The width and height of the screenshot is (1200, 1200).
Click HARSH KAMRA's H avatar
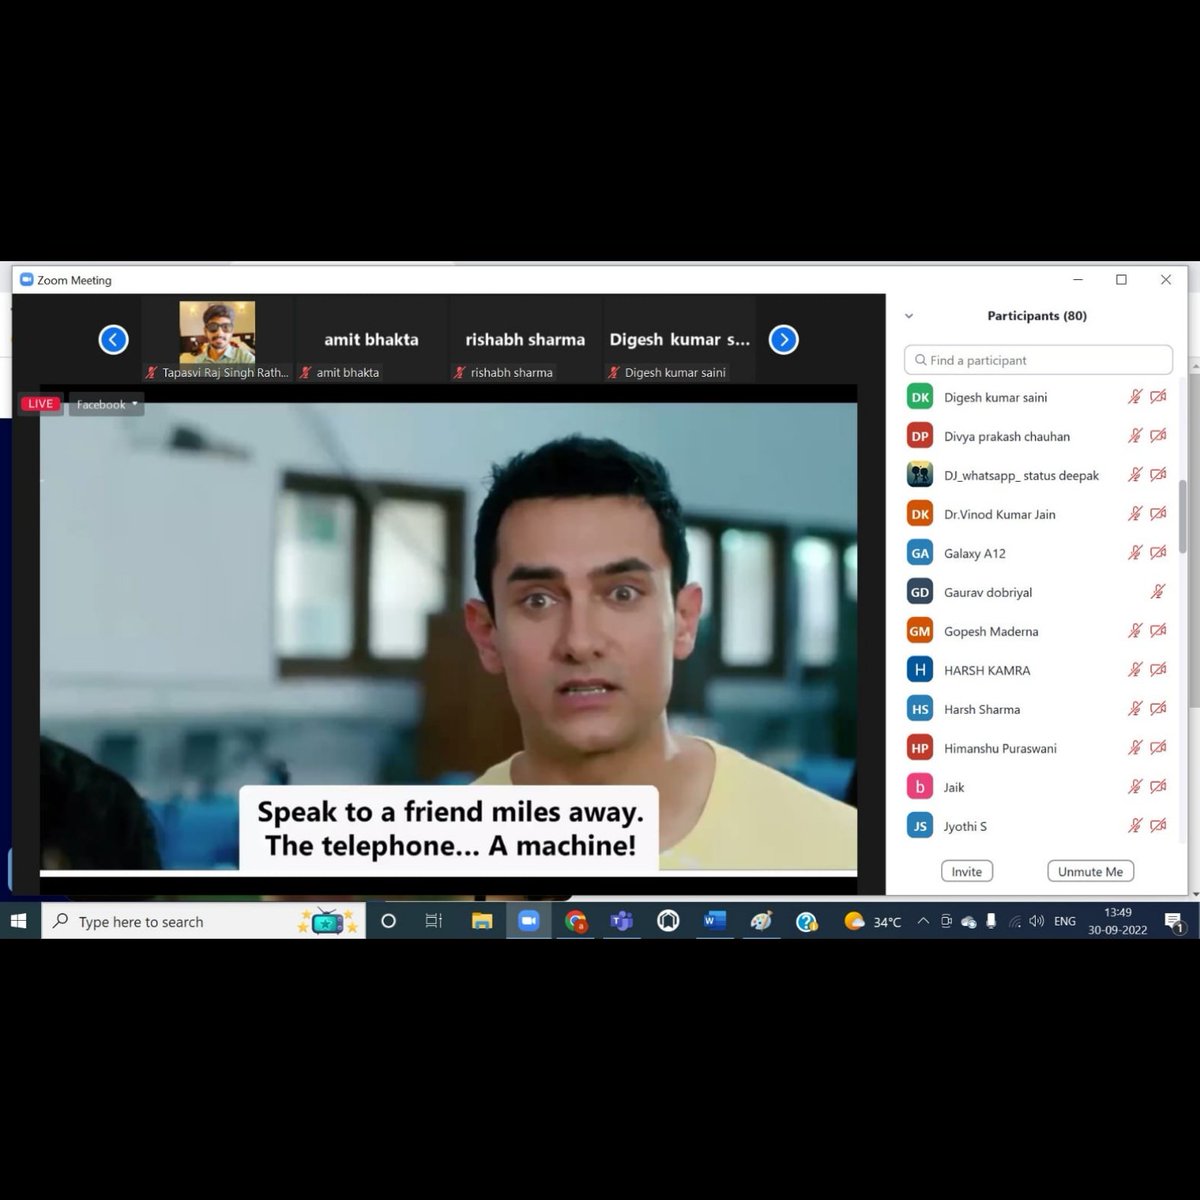click(x=920, y=670)
